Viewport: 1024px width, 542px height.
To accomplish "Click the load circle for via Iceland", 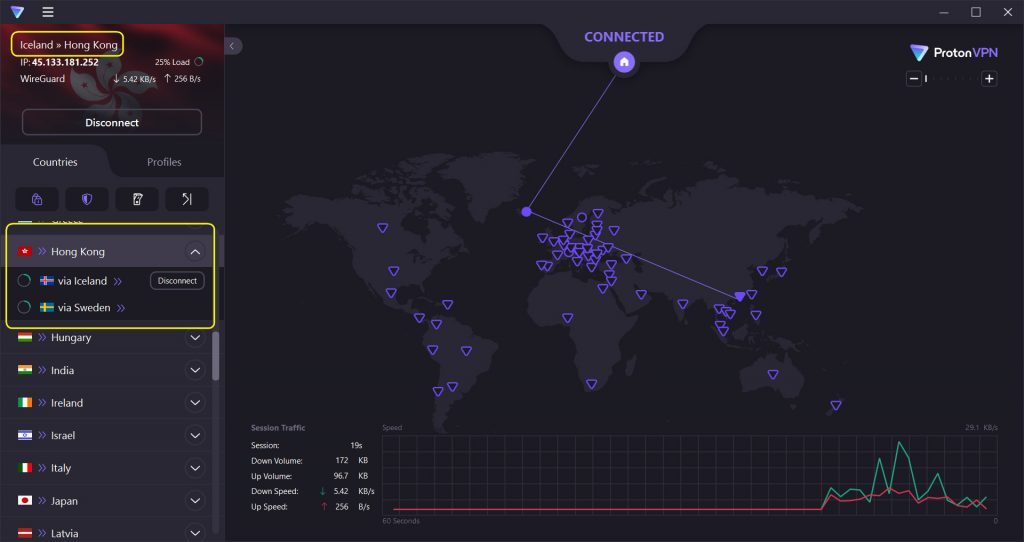I will 24,281.
